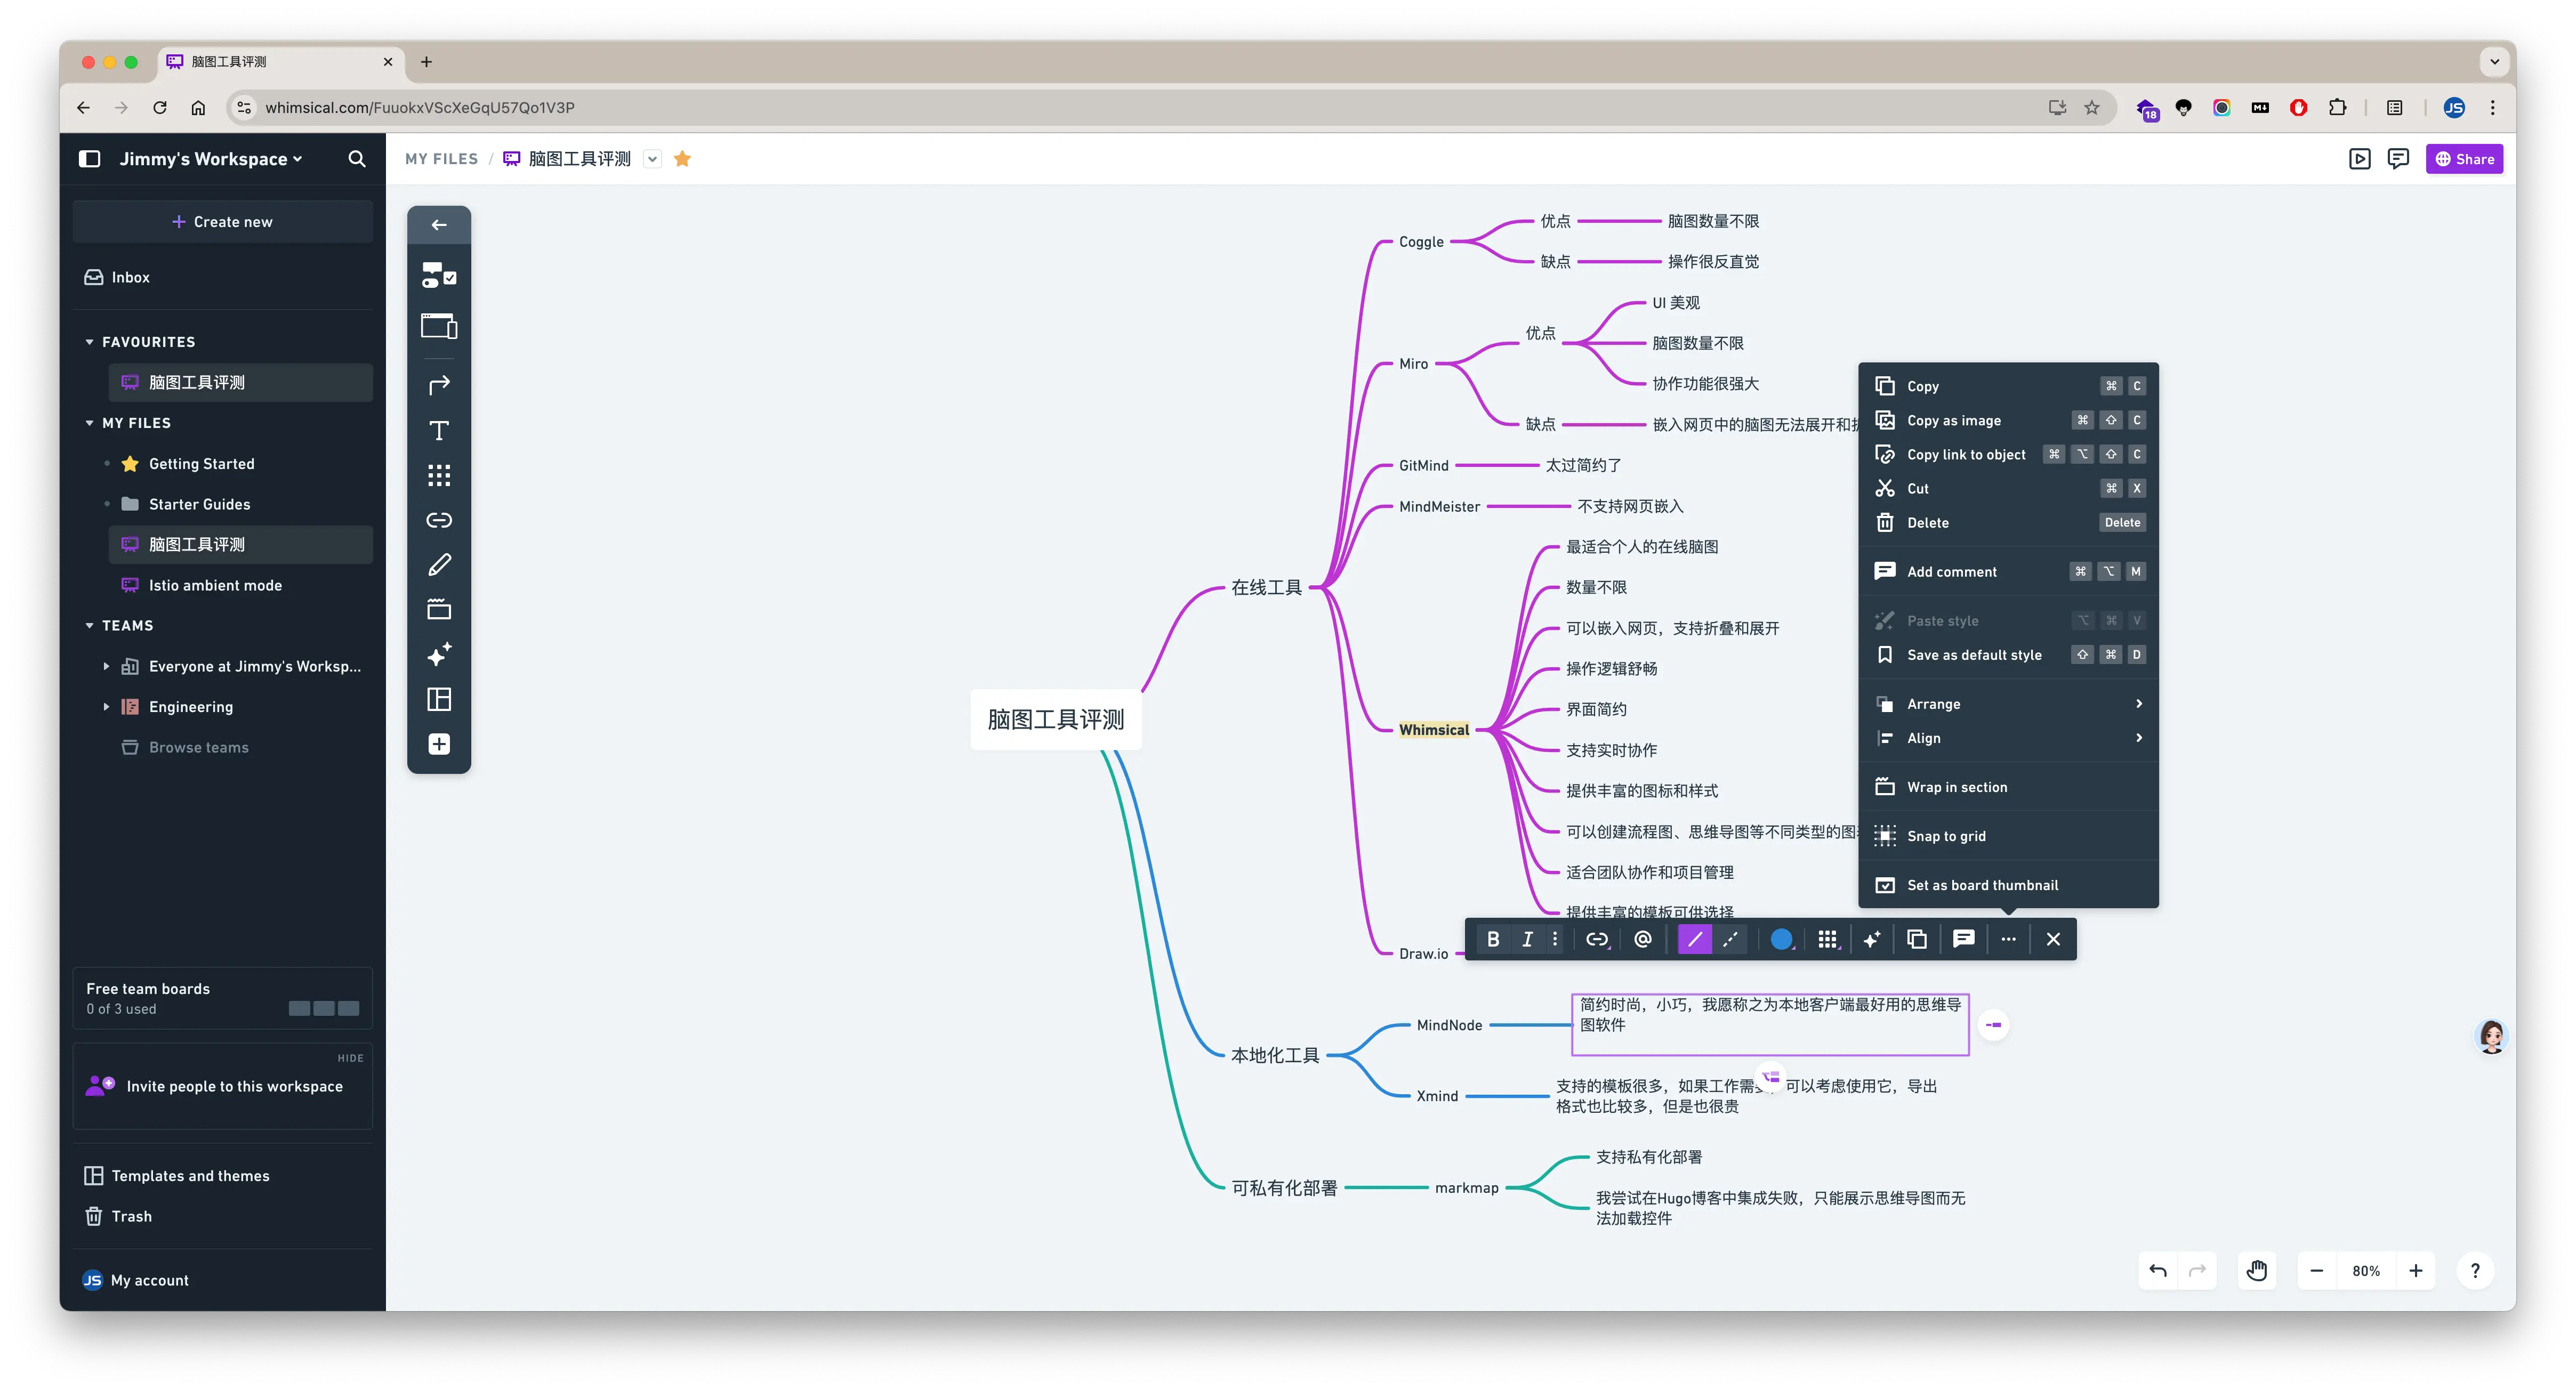Insert mention with @ icon

click(x=1642, y=939)
